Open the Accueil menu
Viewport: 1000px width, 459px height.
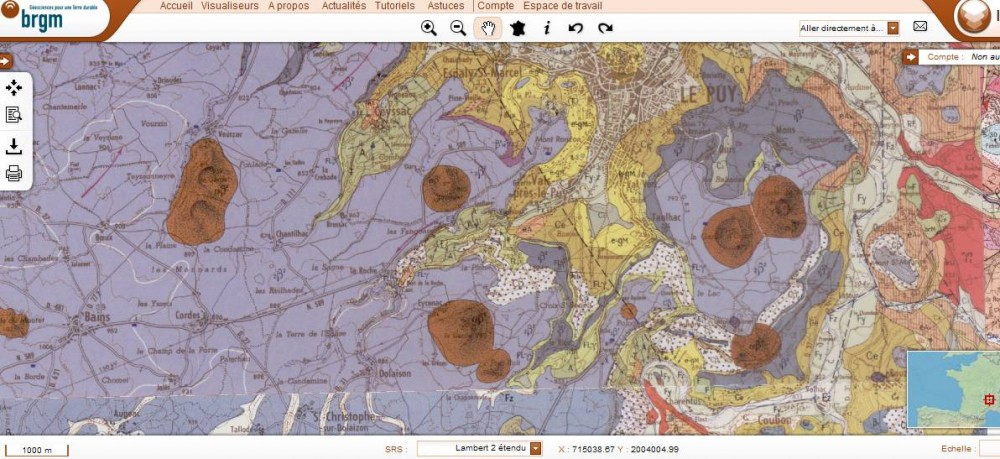tap(175, 6)
